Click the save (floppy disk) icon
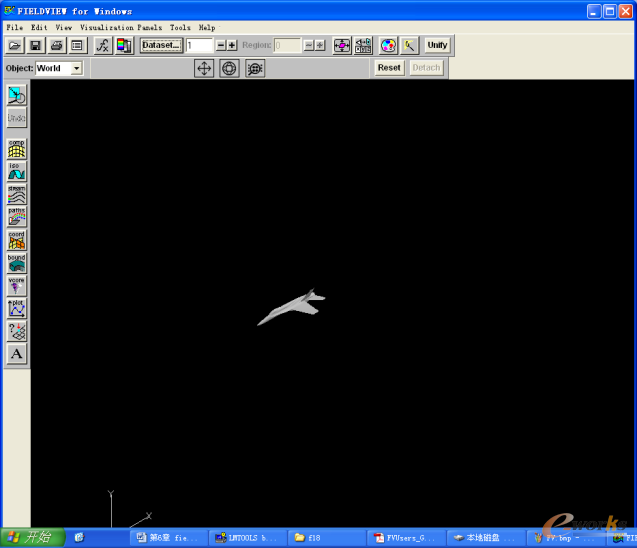The height and width of the screenshot is (548, 637). 36,45
